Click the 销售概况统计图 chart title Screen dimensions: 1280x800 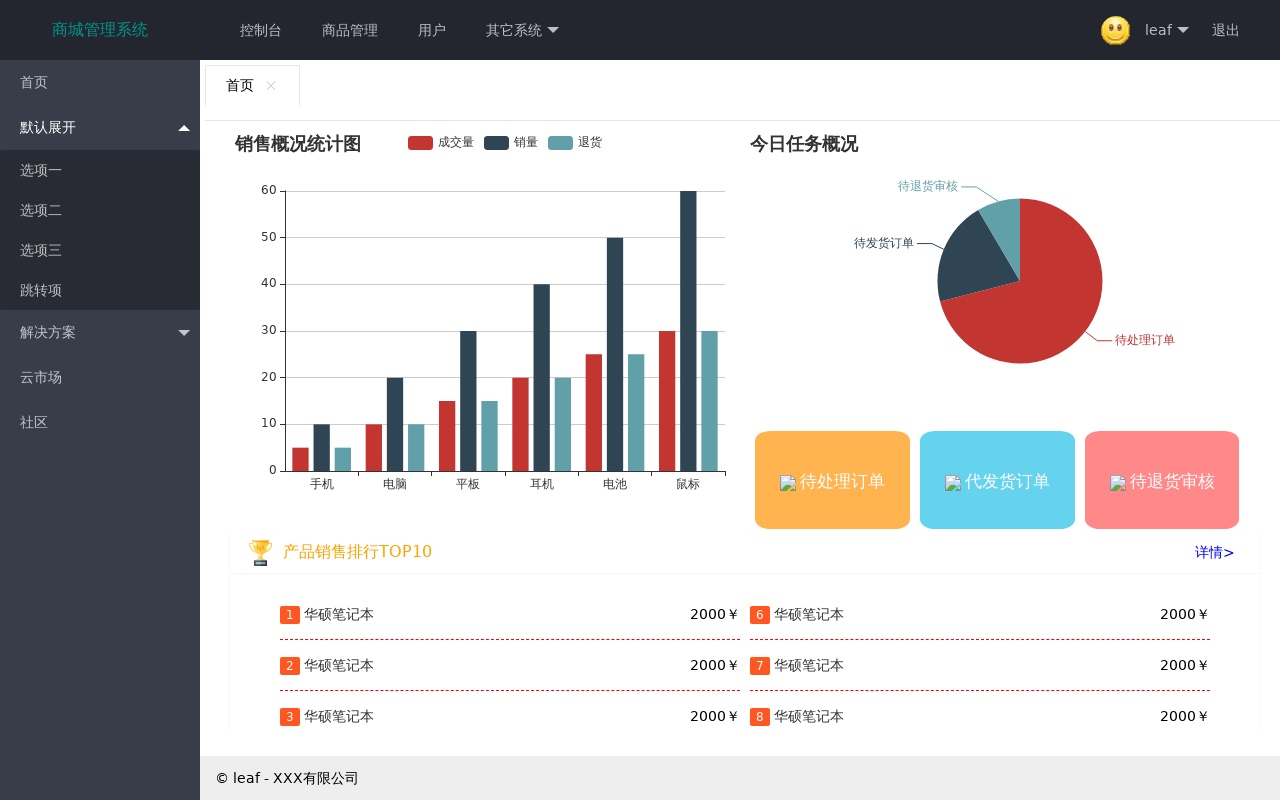click(x=298, y=144)
